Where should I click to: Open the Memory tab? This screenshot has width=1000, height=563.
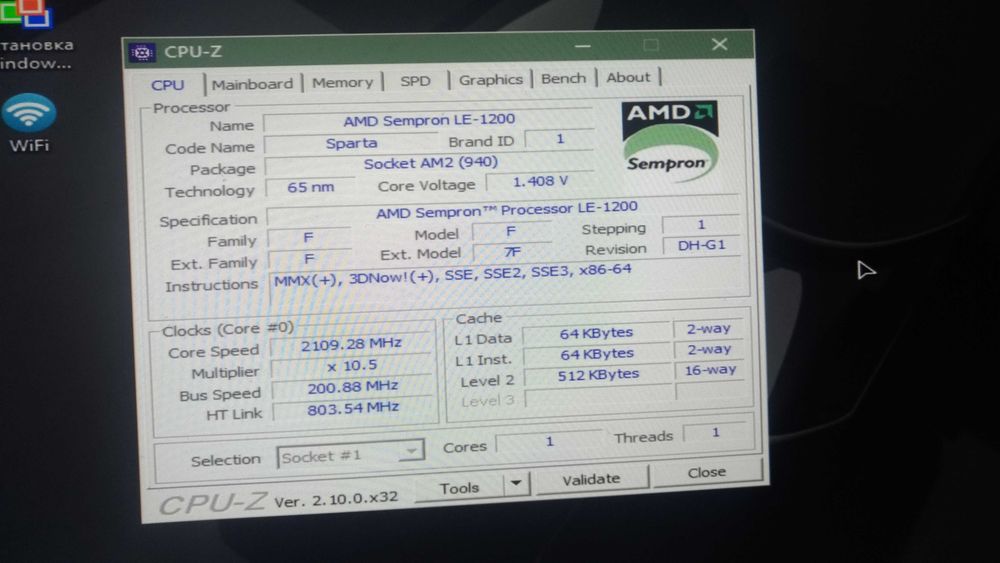tap(342, 82)
